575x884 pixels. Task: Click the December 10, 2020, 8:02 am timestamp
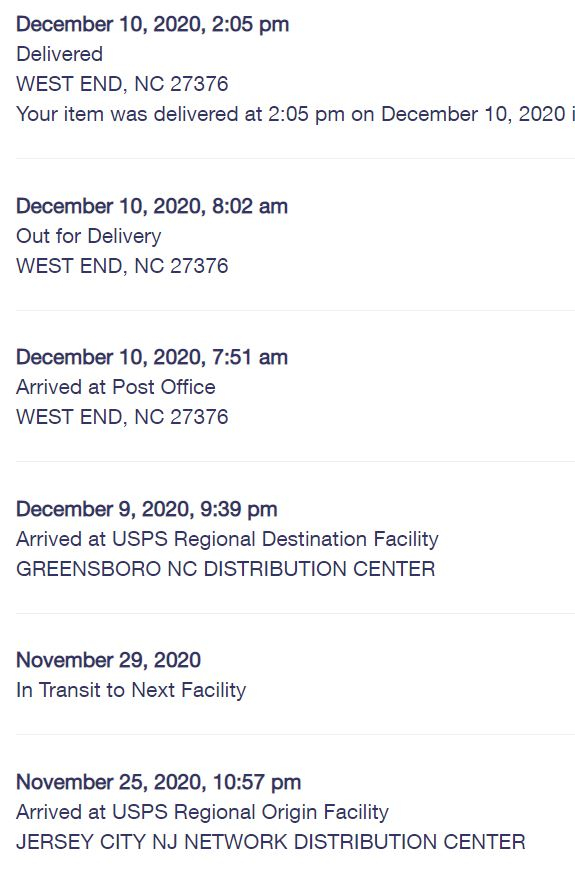point(152,206)
